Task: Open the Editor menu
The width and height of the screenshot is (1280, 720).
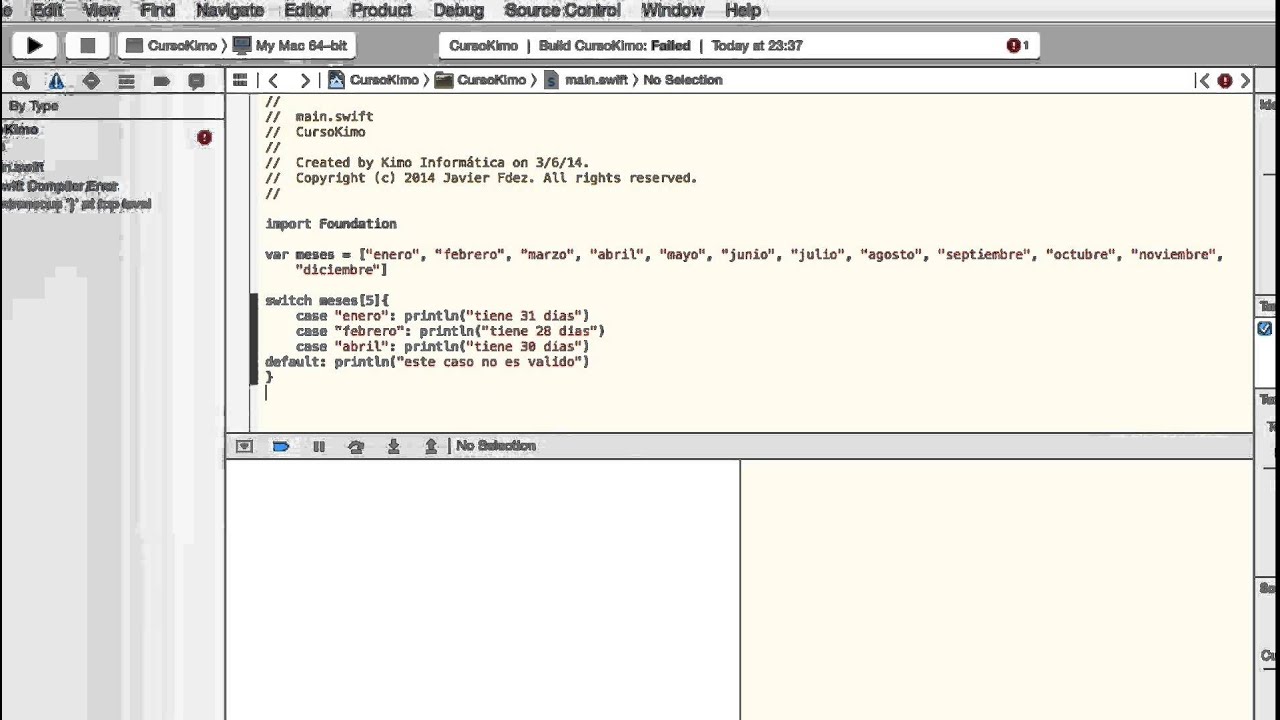Action: (x=308, y=10)
